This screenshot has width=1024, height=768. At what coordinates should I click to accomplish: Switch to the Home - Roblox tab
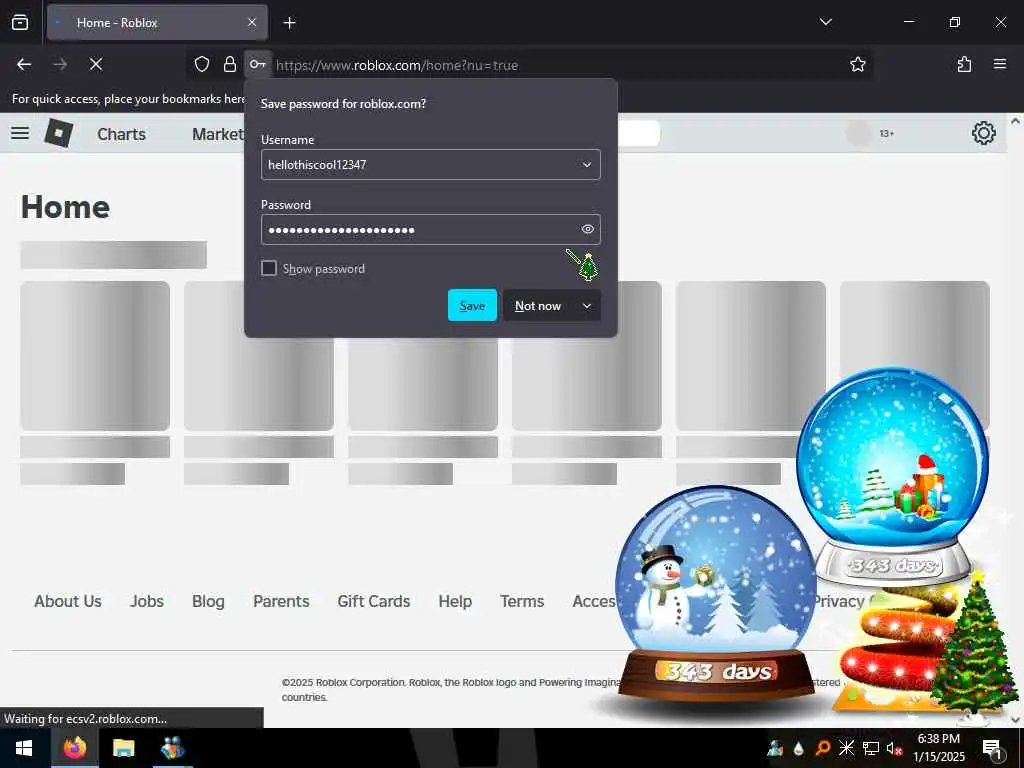tap(157, 22)
